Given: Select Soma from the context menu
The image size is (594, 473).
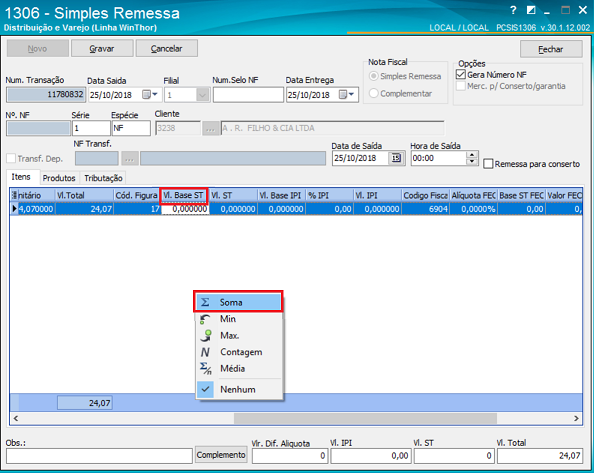Looking at the screenshot, I should coord(238,302).
